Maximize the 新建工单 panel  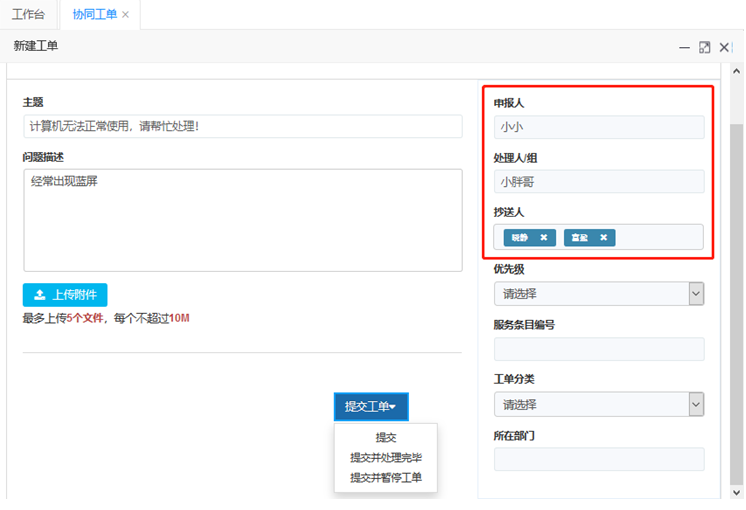pos(705,47)
